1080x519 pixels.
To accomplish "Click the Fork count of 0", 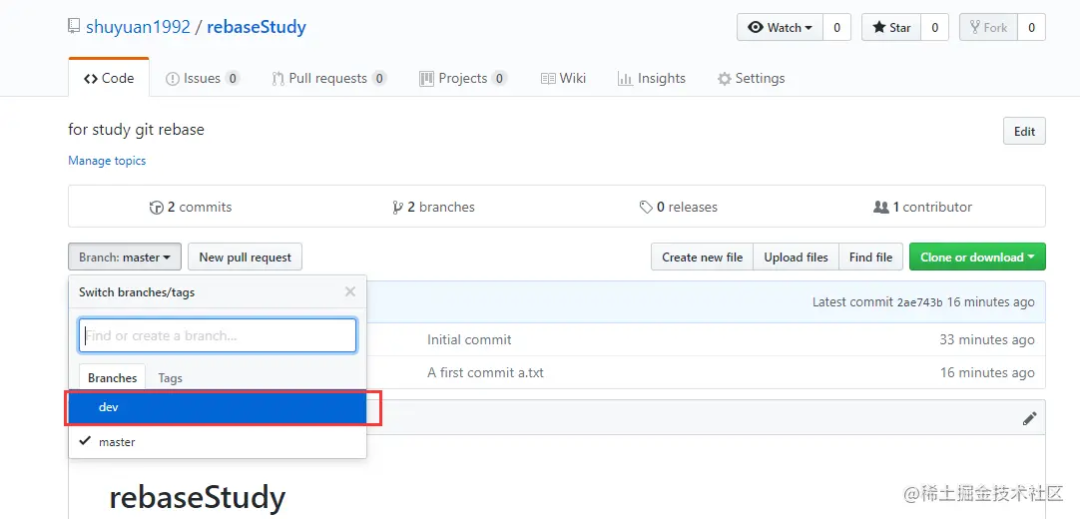I will pos(1031,28).
